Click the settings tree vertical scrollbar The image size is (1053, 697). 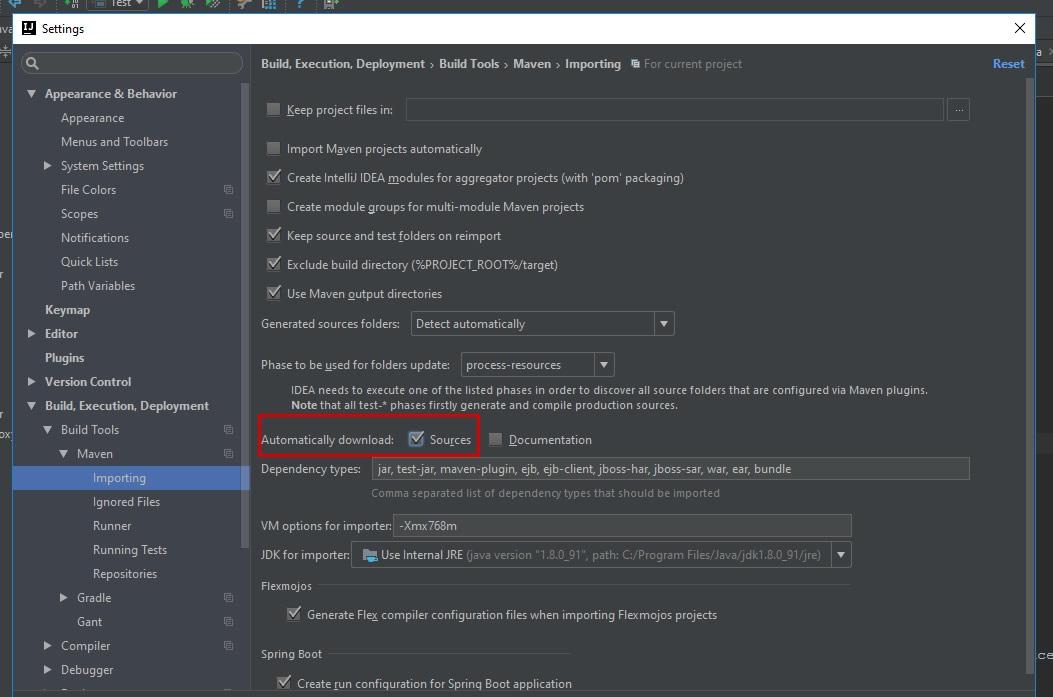(x=244, y=316)
